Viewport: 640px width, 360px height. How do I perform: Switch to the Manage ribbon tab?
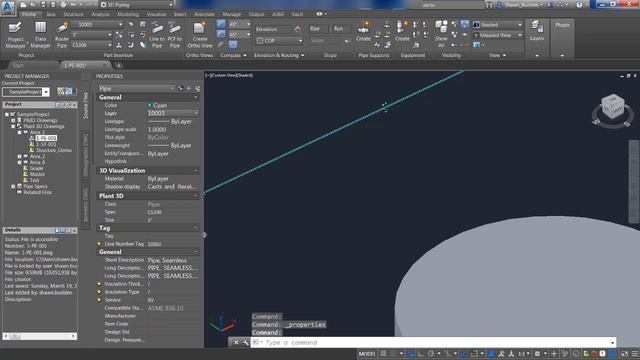(231, 14)
